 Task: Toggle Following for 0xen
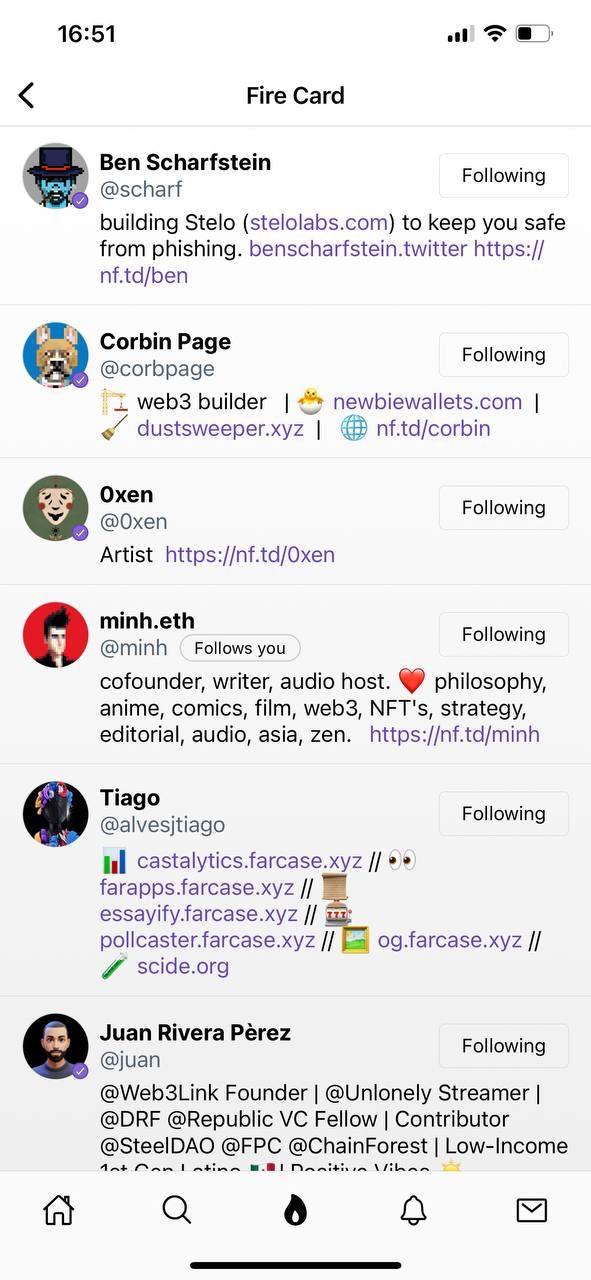pyautogui.click(x=504, y=508)
